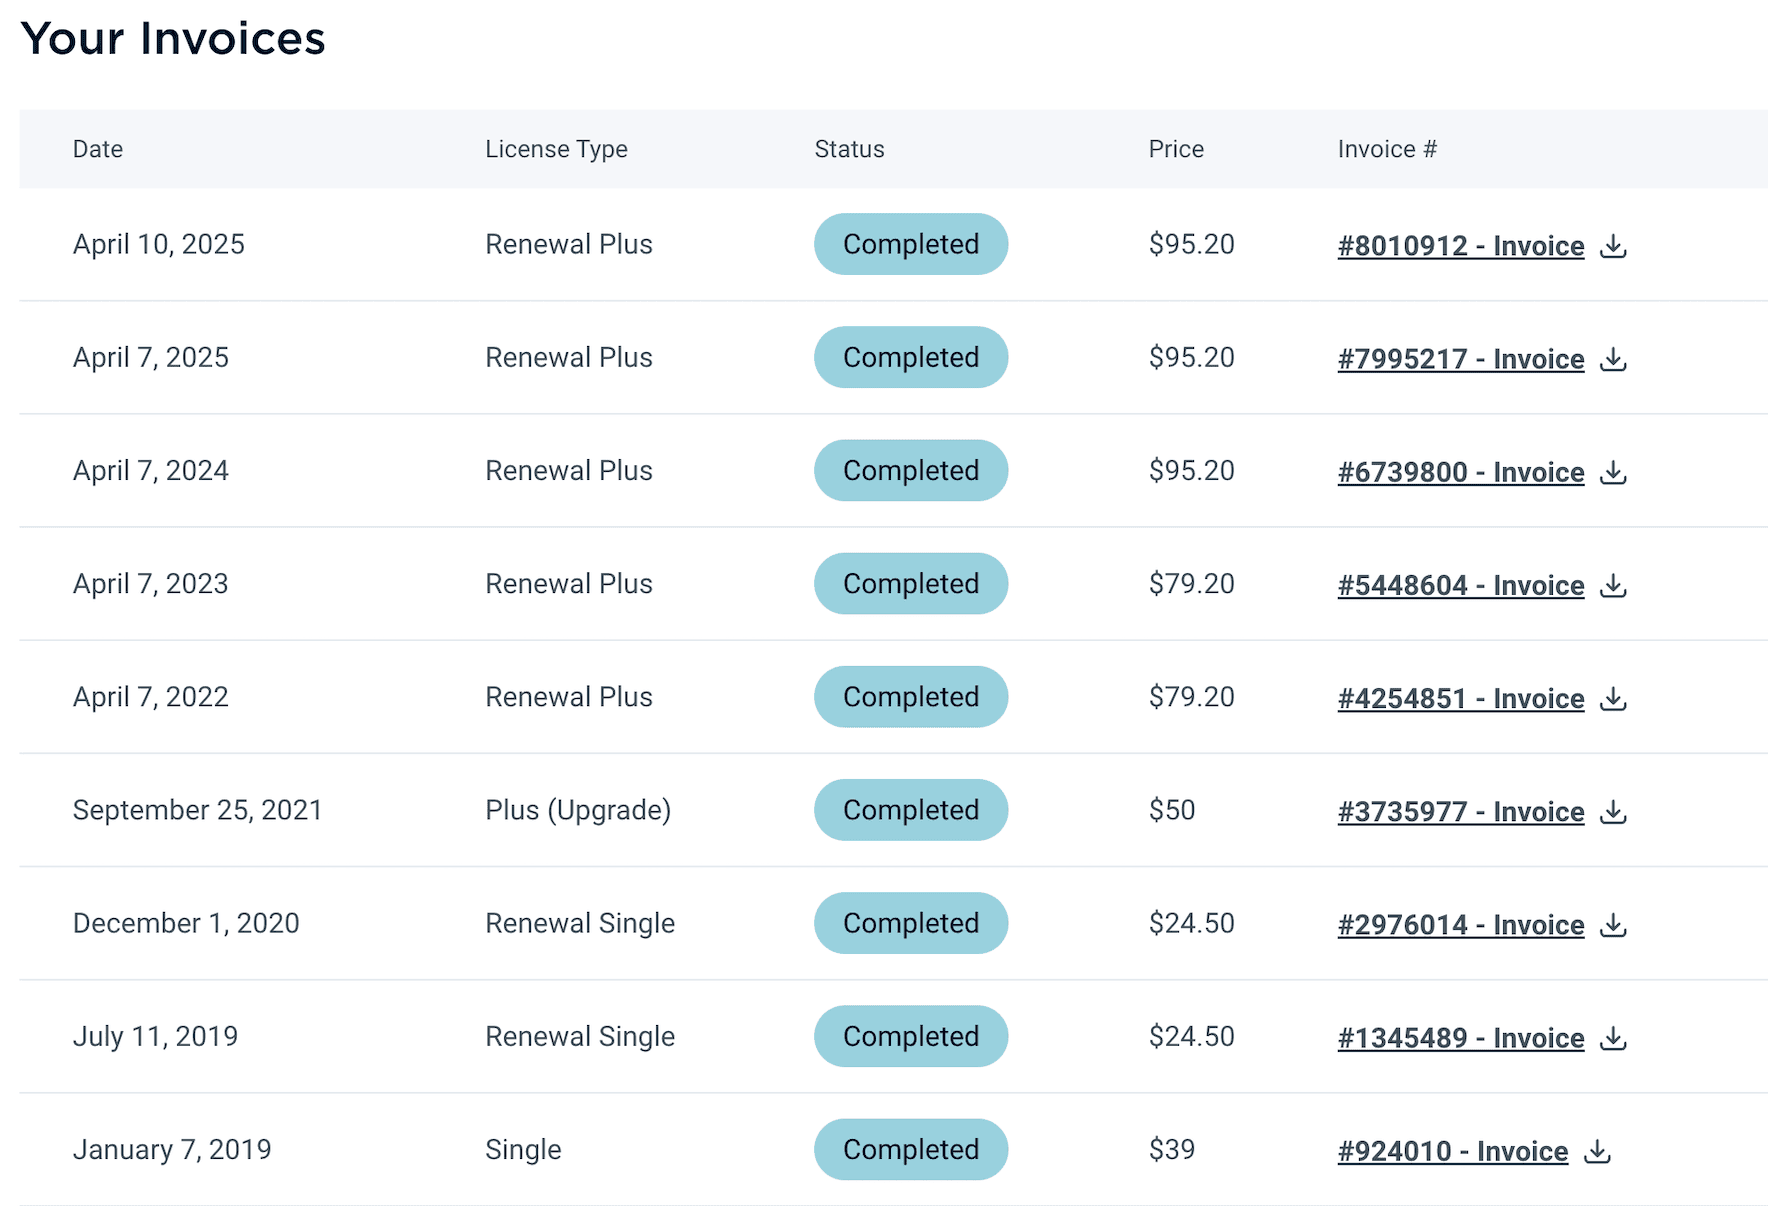Open invoice #7995217 link
Image resolution: width=1768 pixels, height=1206 pixels.
pos(1461,359)
